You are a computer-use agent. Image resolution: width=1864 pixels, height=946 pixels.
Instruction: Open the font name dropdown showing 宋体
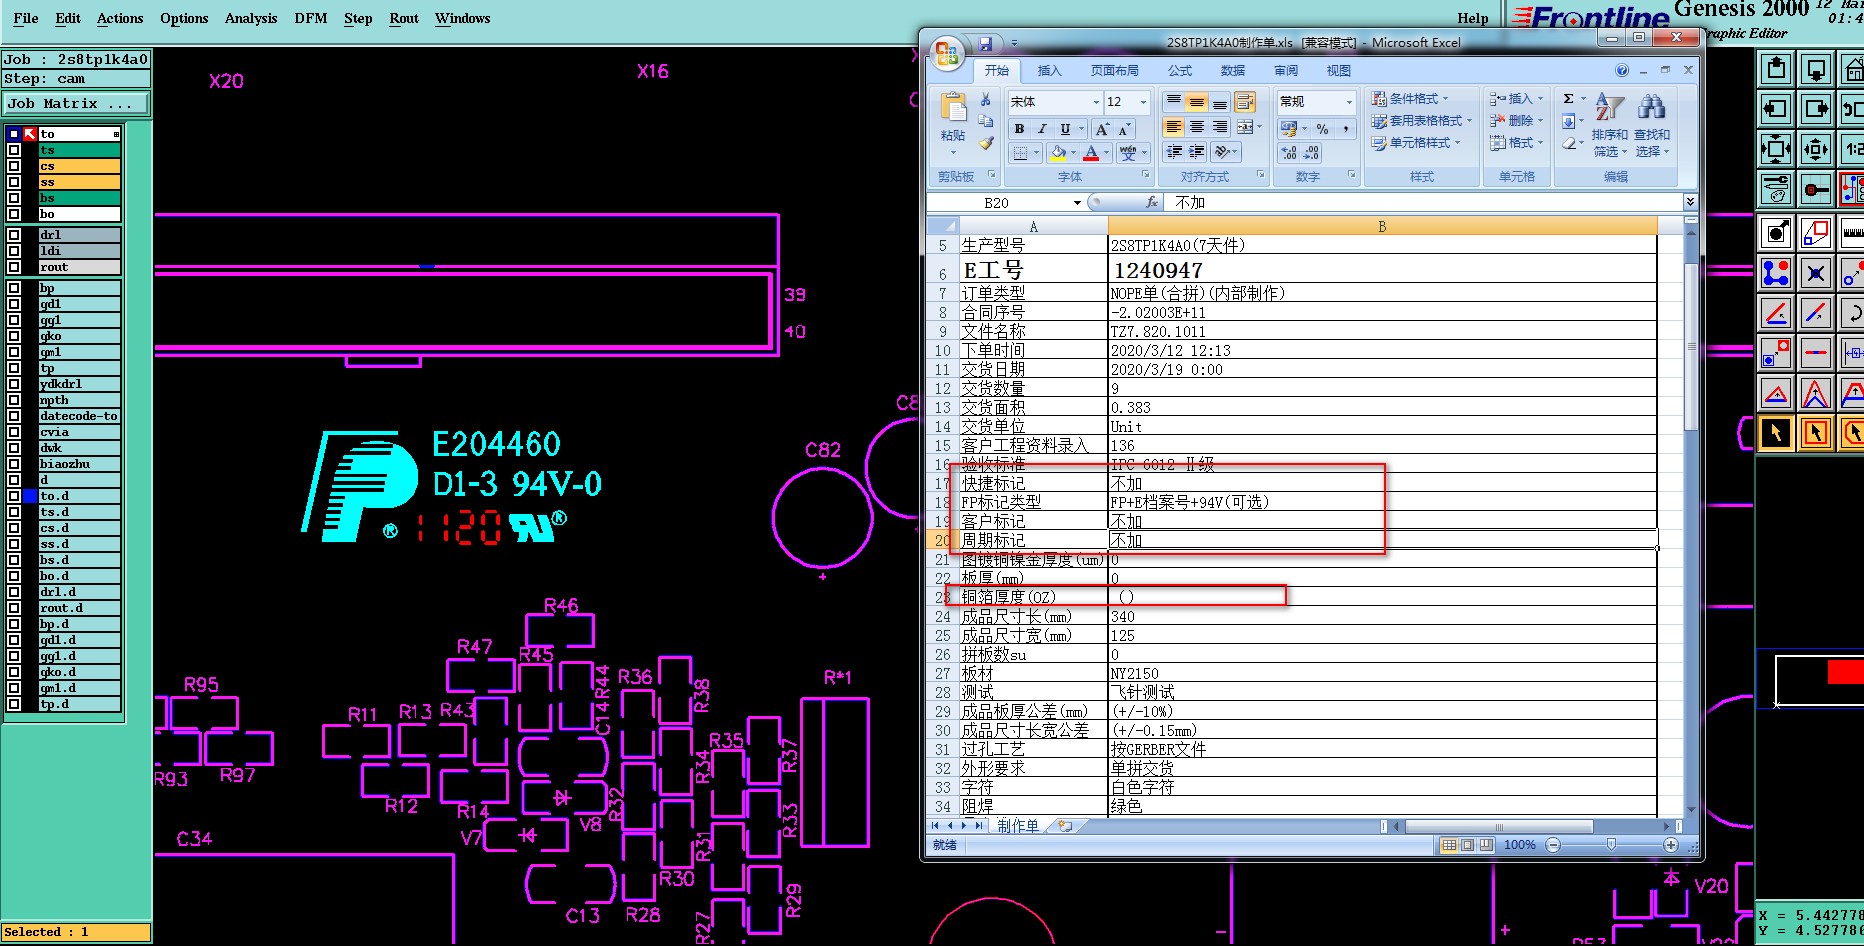click(1095, 102)
